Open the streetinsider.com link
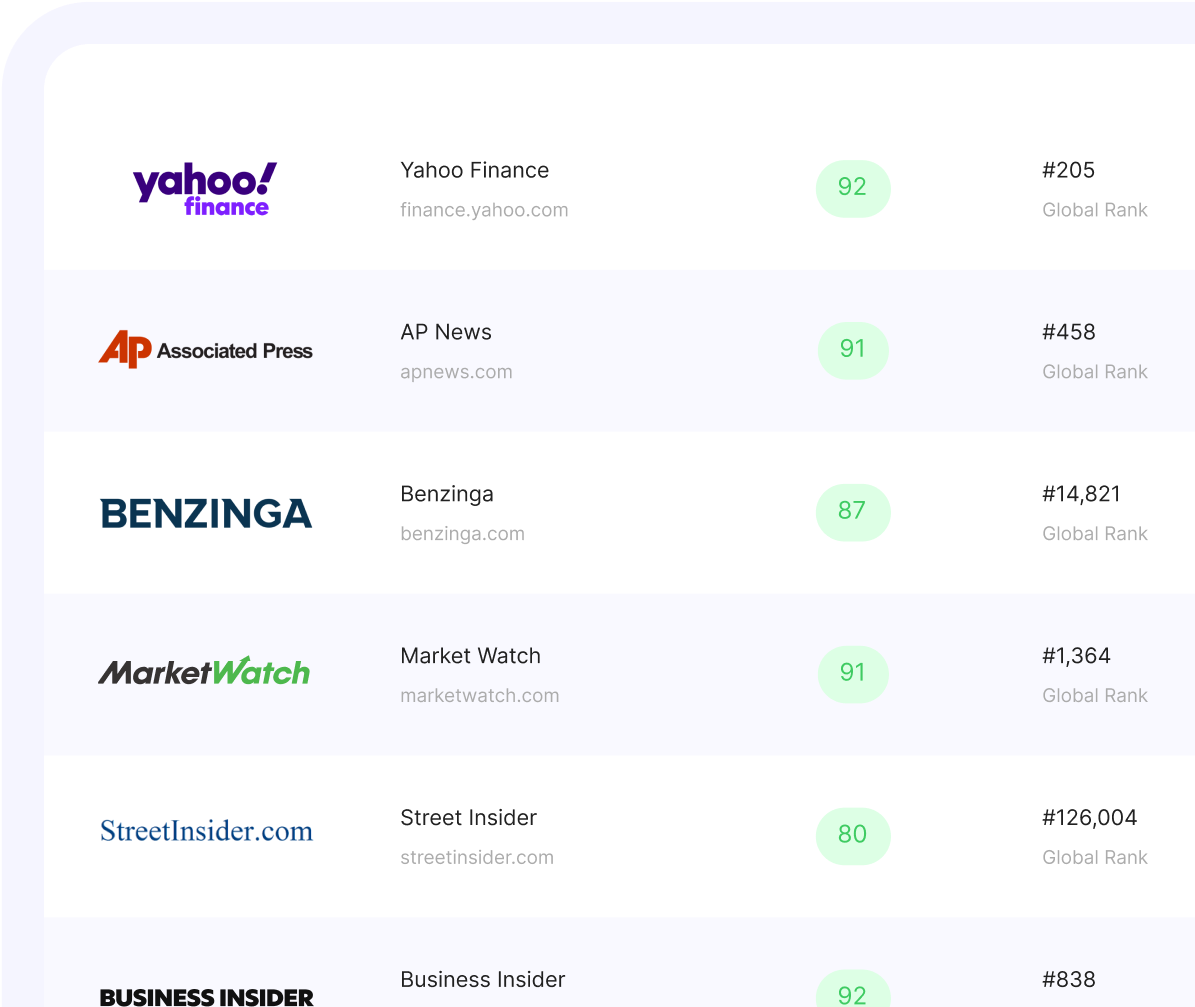The width and height of the screenshot is (1195, 1007). pos(476,858)
